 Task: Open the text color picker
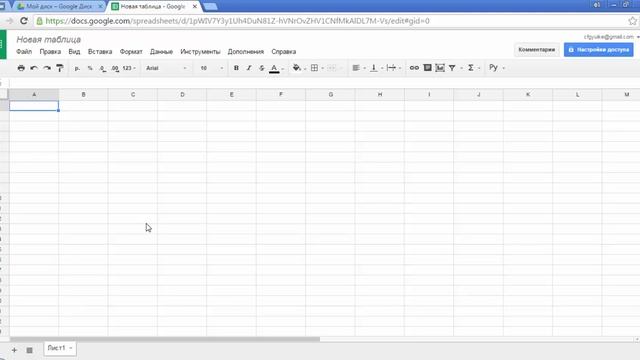point(274,68)
